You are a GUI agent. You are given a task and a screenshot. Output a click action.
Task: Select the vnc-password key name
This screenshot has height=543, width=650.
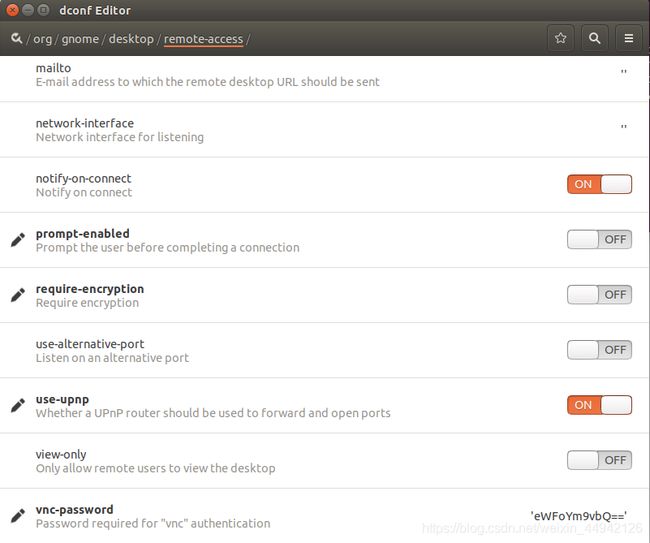(74, 509)
